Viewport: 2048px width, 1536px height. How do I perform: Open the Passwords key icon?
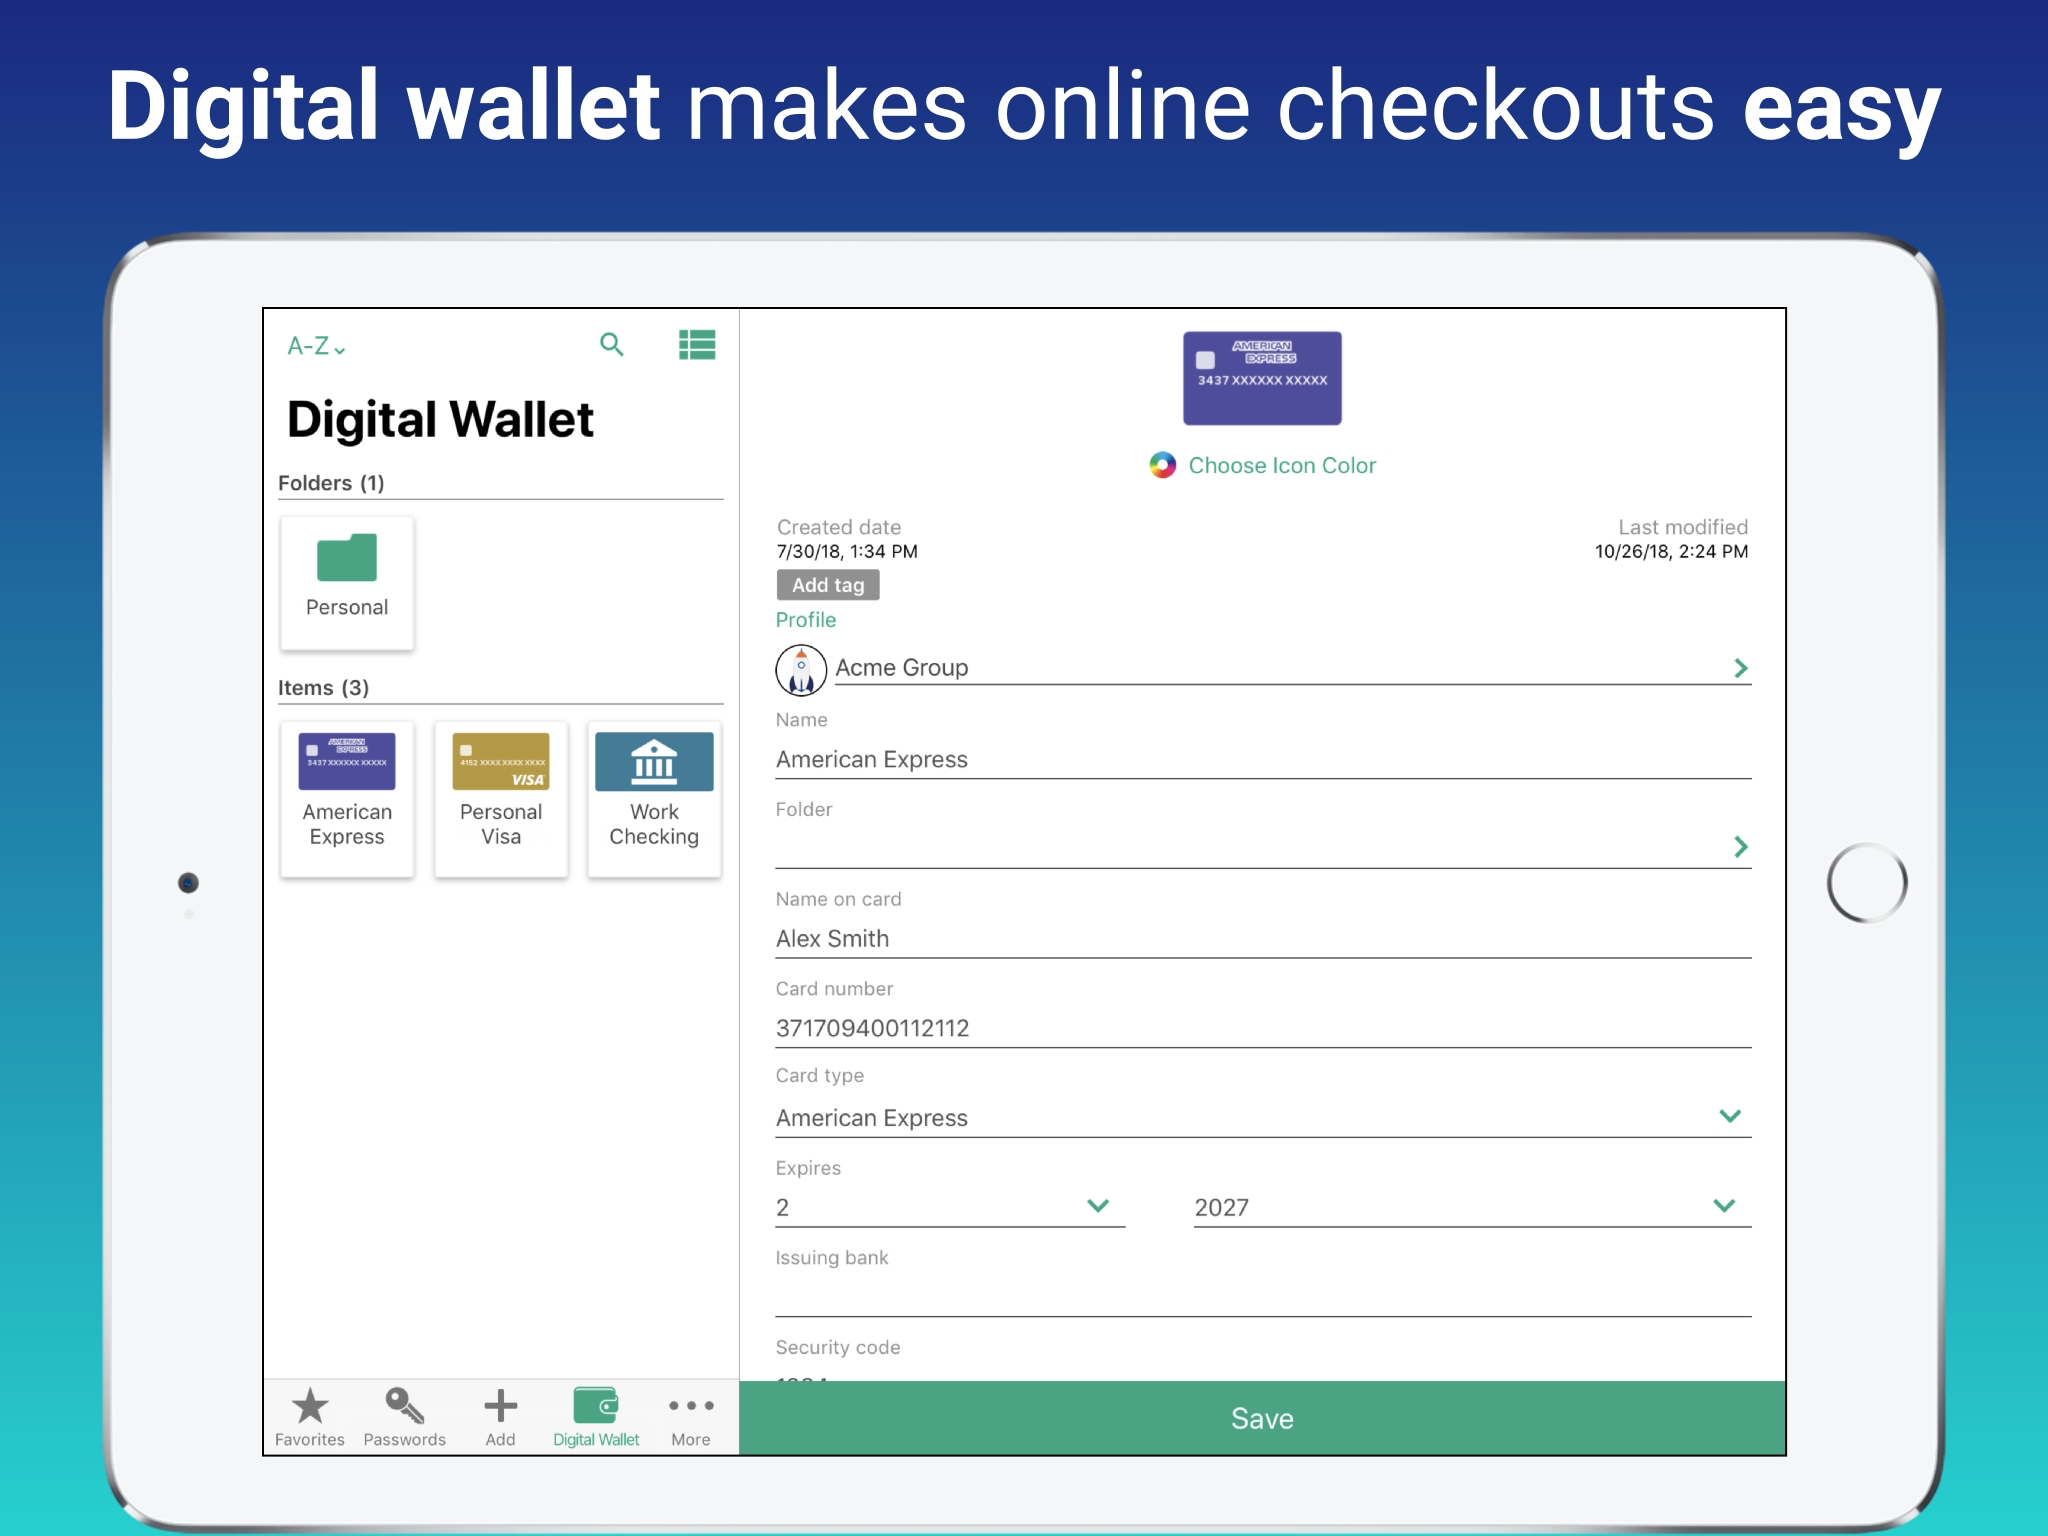pyautogui.click(x=404, y=1408)
